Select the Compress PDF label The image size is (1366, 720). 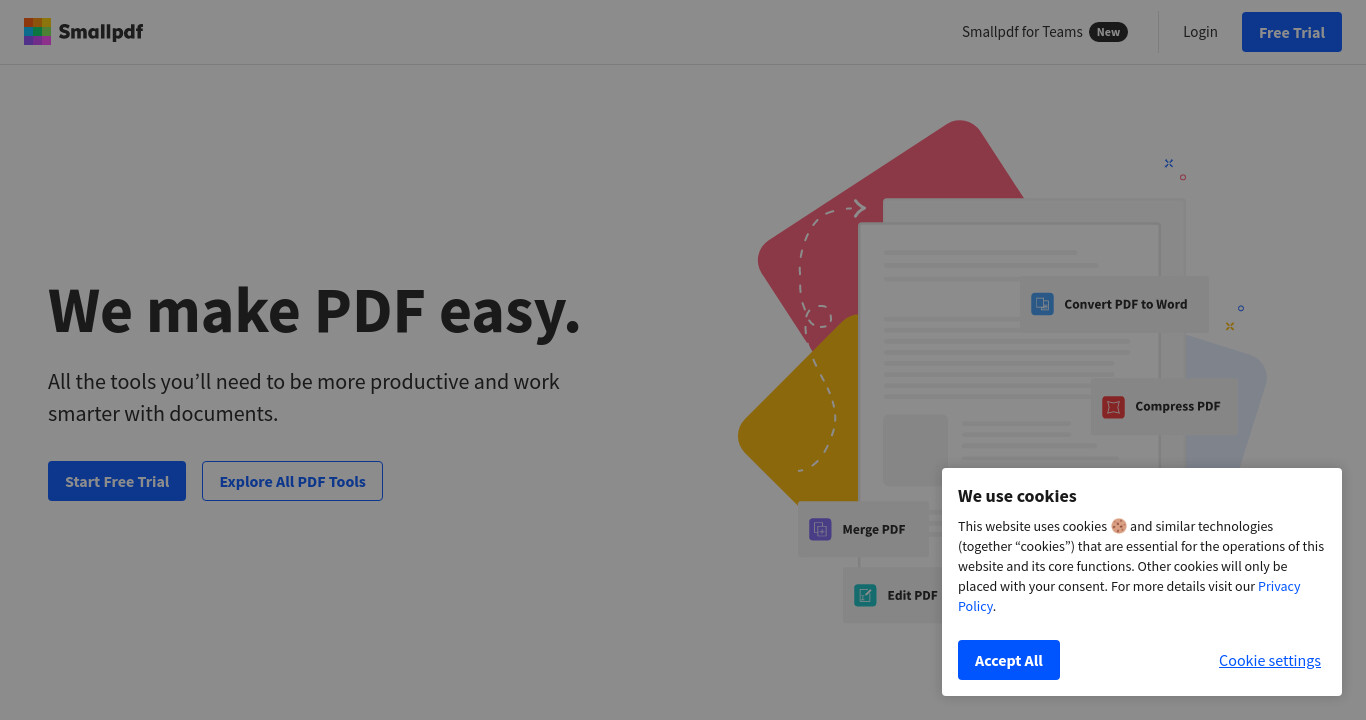(1178, 407)
